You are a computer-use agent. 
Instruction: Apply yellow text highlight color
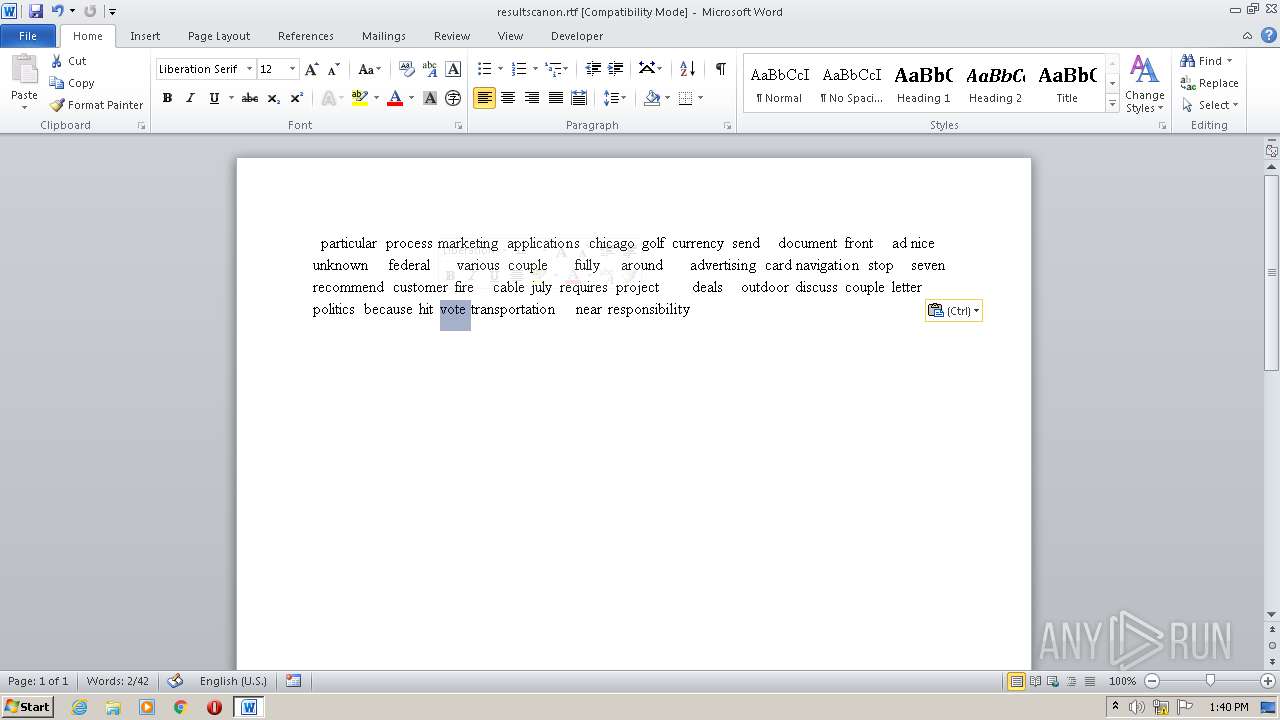click(x=360, y=98)
